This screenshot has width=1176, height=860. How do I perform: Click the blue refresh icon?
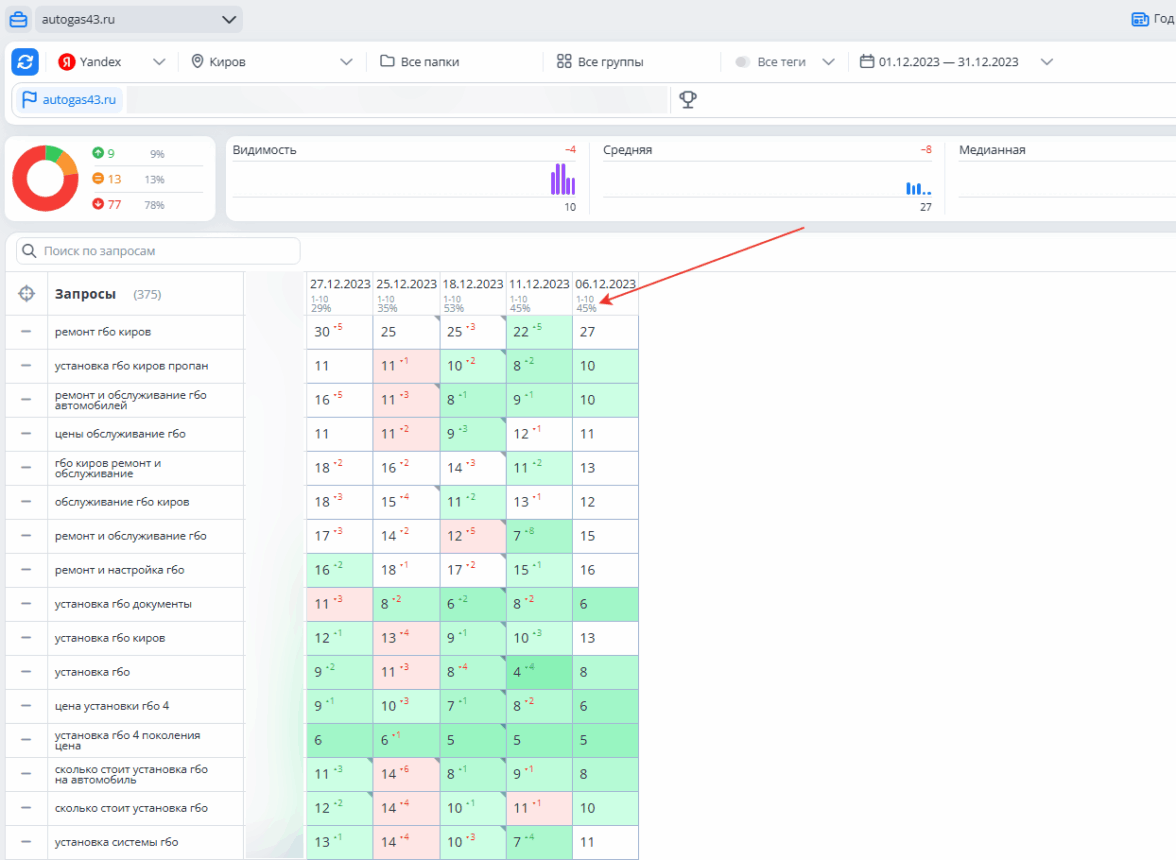point(25,62)
